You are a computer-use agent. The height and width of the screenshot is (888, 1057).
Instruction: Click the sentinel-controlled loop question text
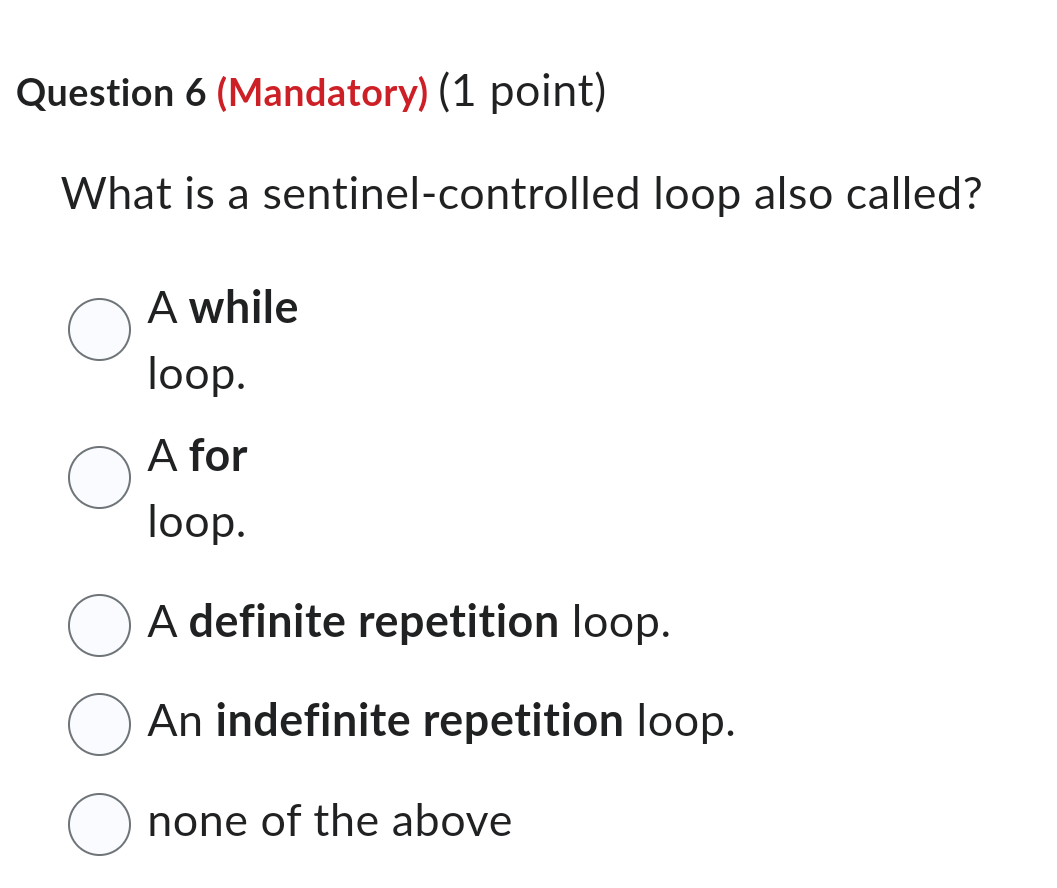pos(521,194)
